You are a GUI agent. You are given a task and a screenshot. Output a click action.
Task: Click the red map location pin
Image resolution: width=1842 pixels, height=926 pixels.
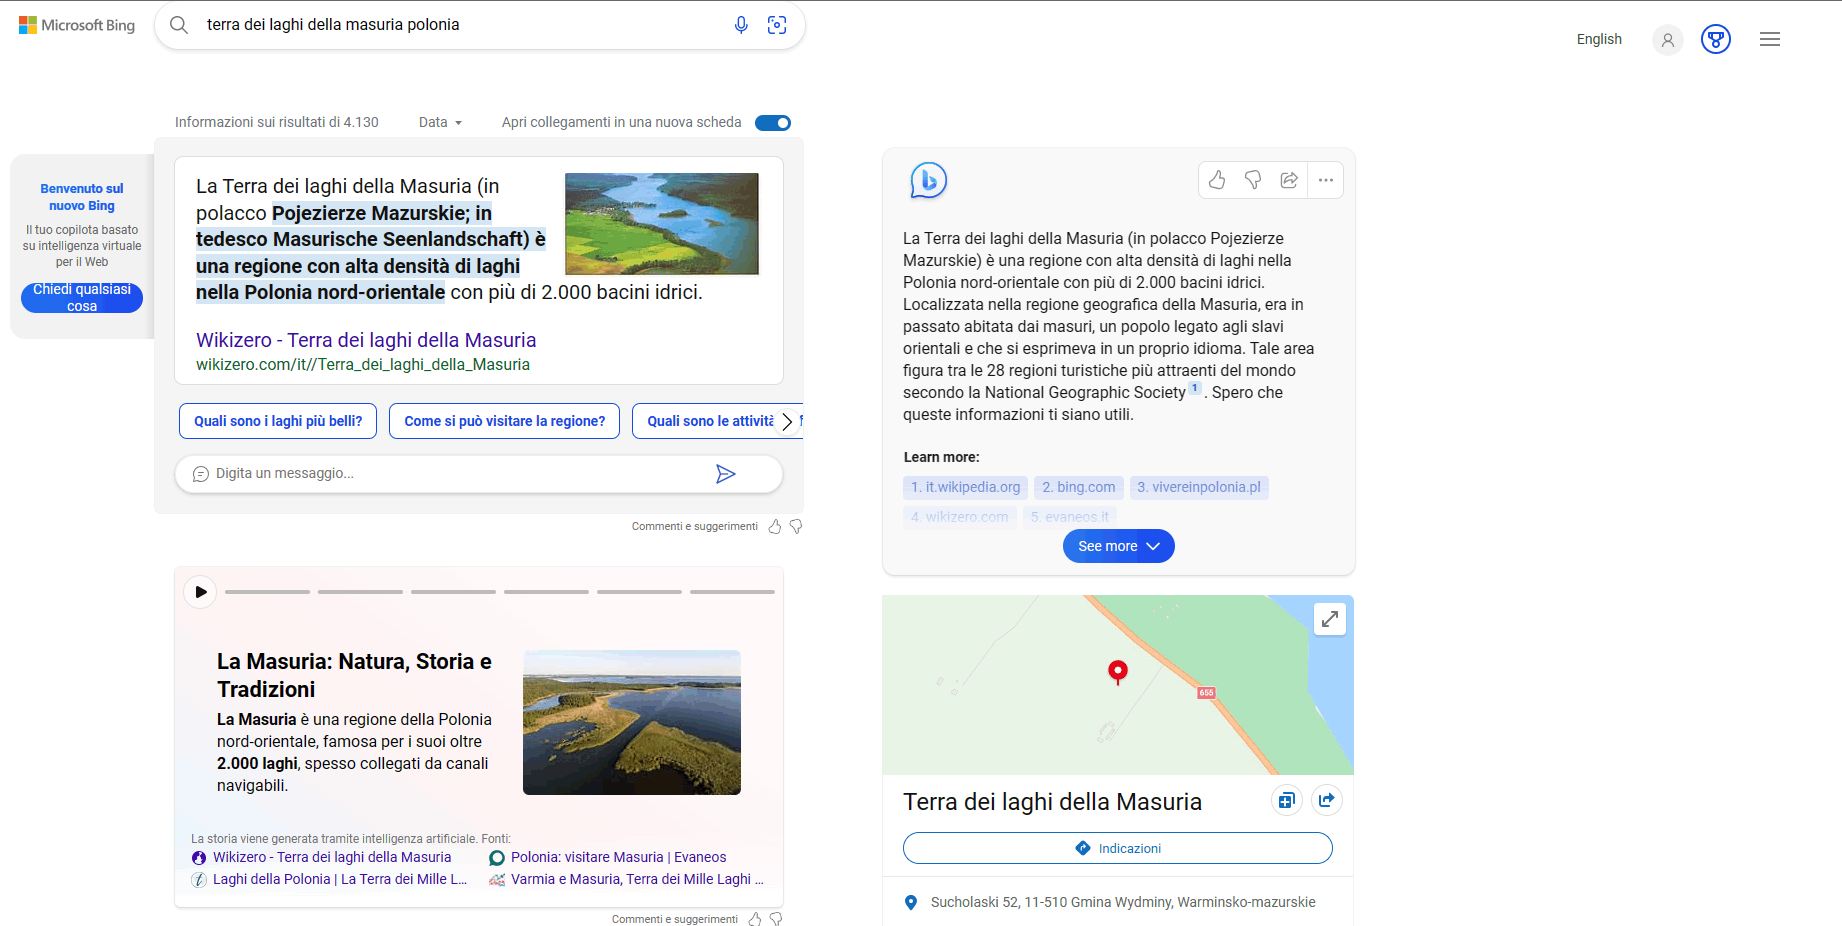[1118, 672]
